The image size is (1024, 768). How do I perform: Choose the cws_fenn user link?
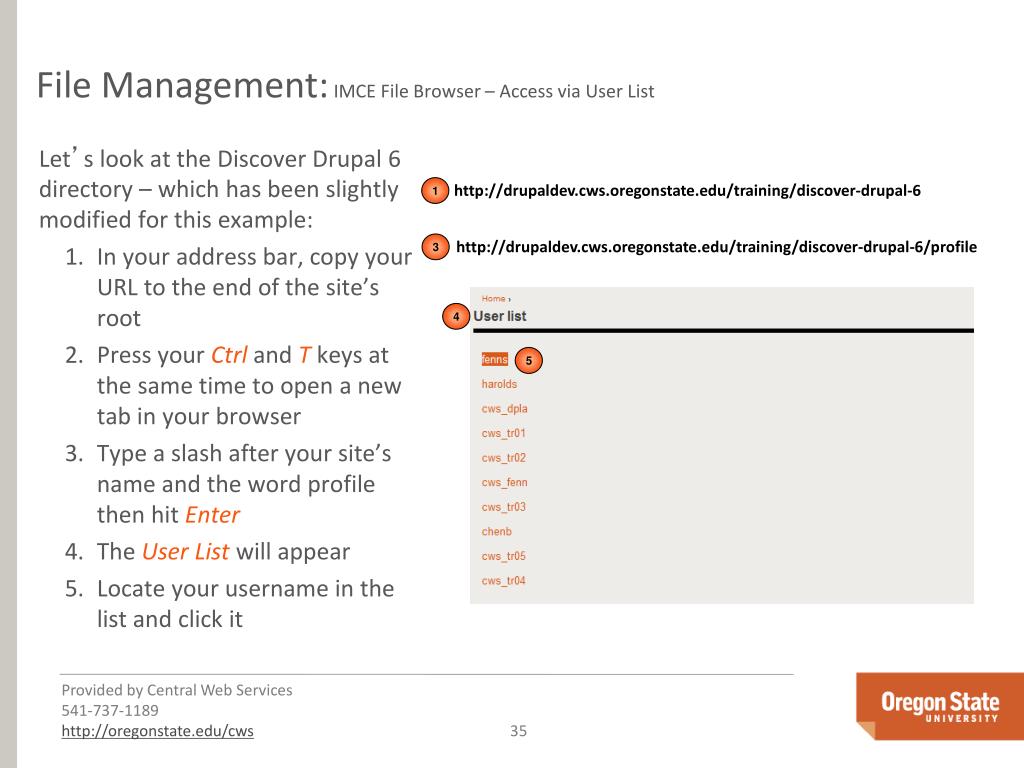coord(504,483)
